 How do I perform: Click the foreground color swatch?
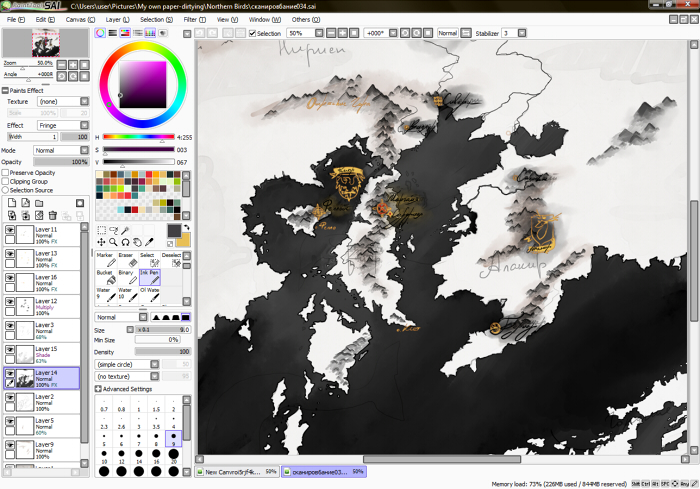click(x=173, y=230)
